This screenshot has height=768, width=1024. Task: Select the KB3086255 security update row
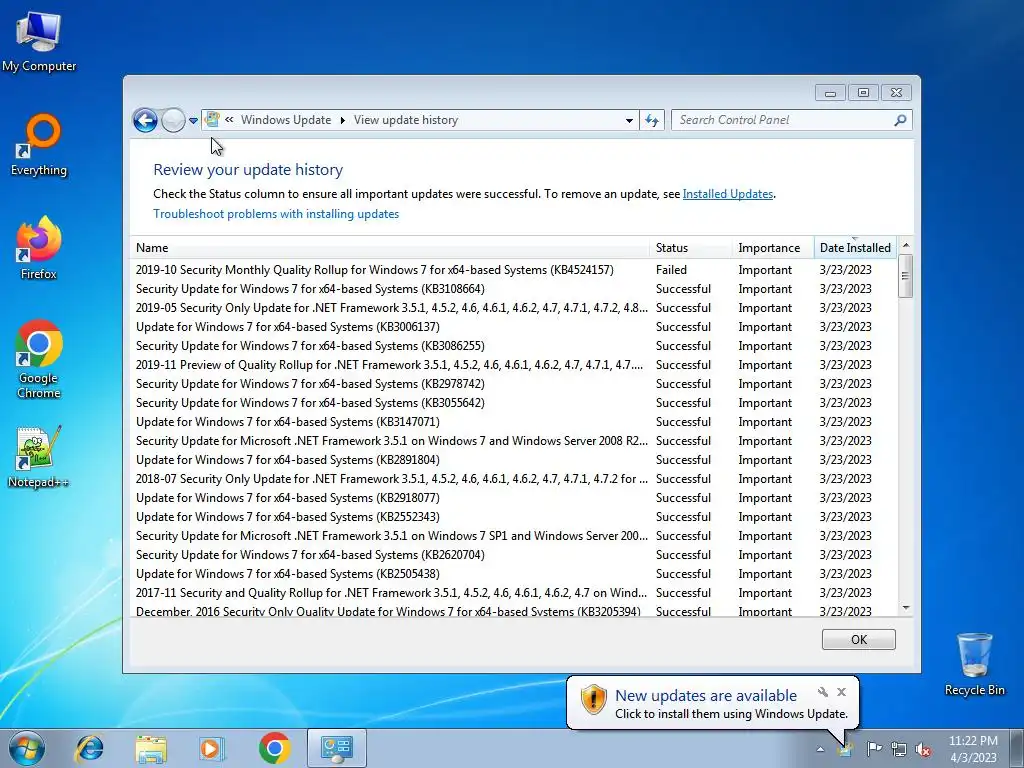[514, 345]
